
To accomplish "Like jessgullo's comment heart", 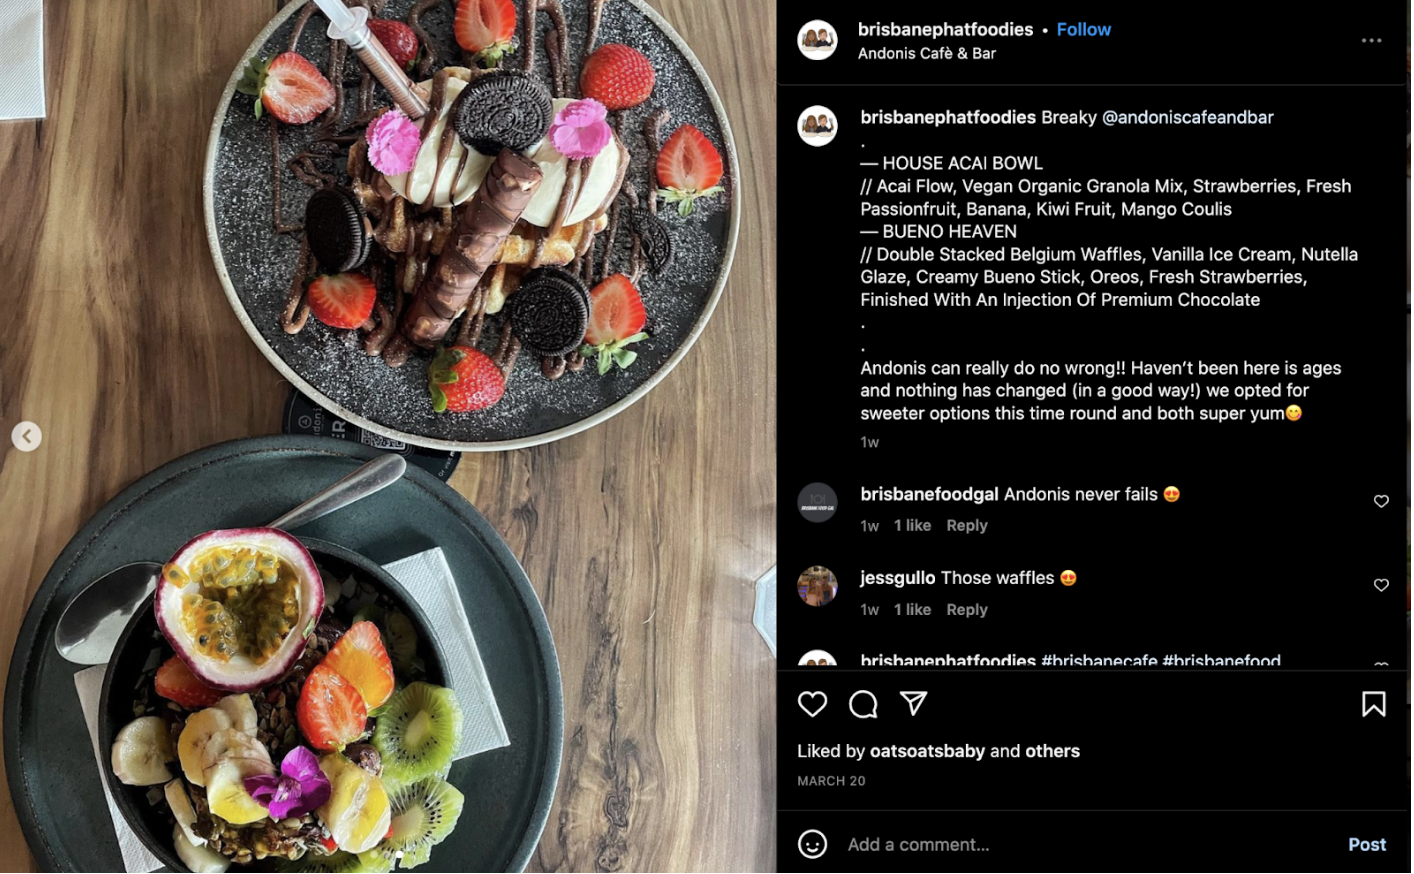I will pyautogui.click(x=1381, y=585).
